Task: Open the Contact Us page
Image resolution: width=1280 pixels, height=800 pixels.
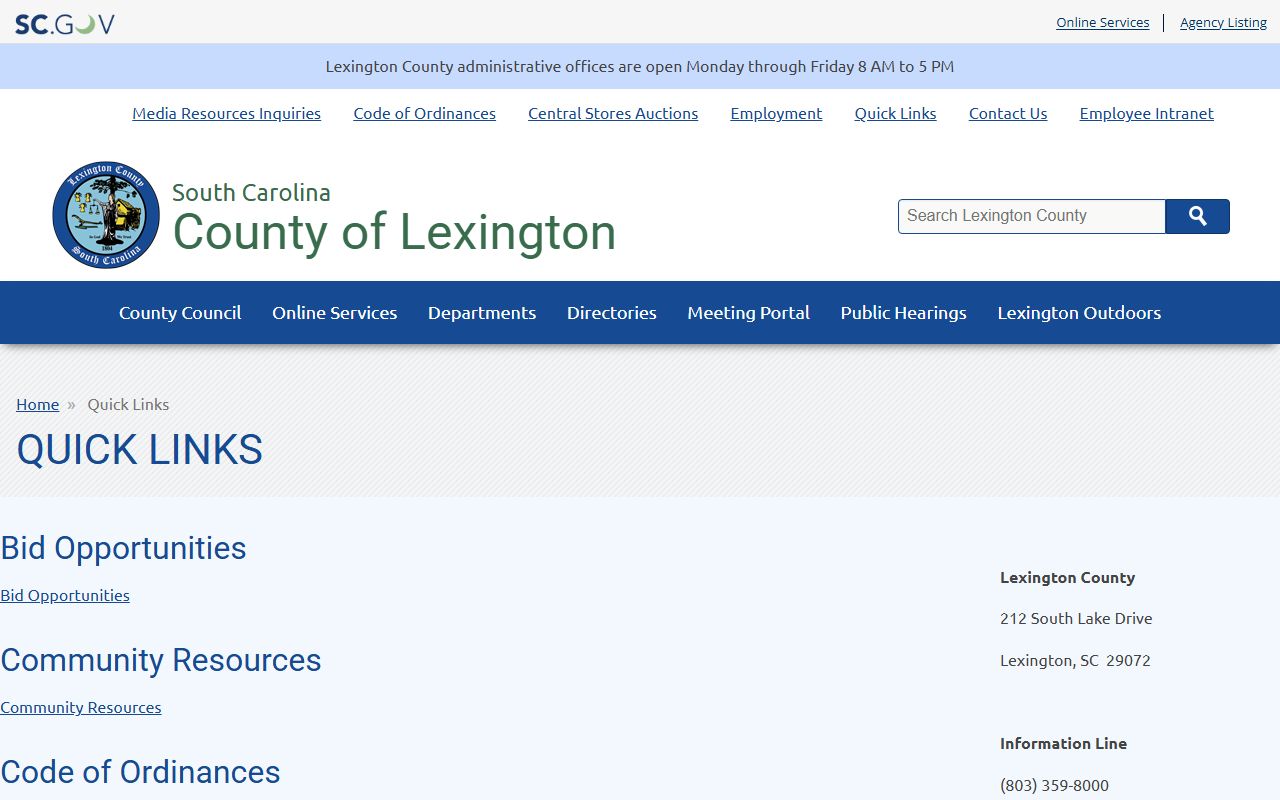Action: (x=1008, y=113)
